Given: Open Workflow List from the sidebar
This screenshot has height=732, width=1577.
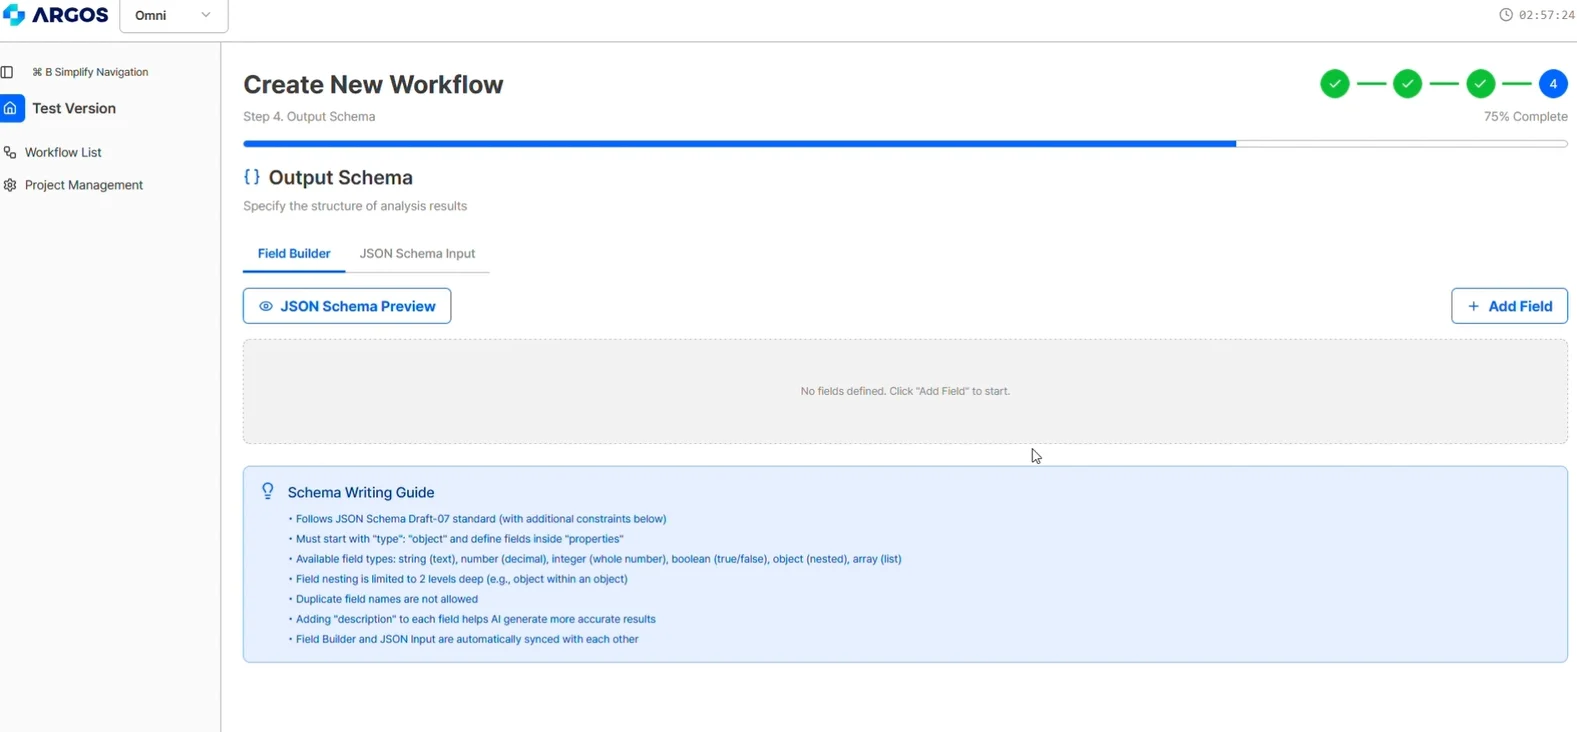Looking at the screenshot, I should pyautogui.click(x=63, y=152).
